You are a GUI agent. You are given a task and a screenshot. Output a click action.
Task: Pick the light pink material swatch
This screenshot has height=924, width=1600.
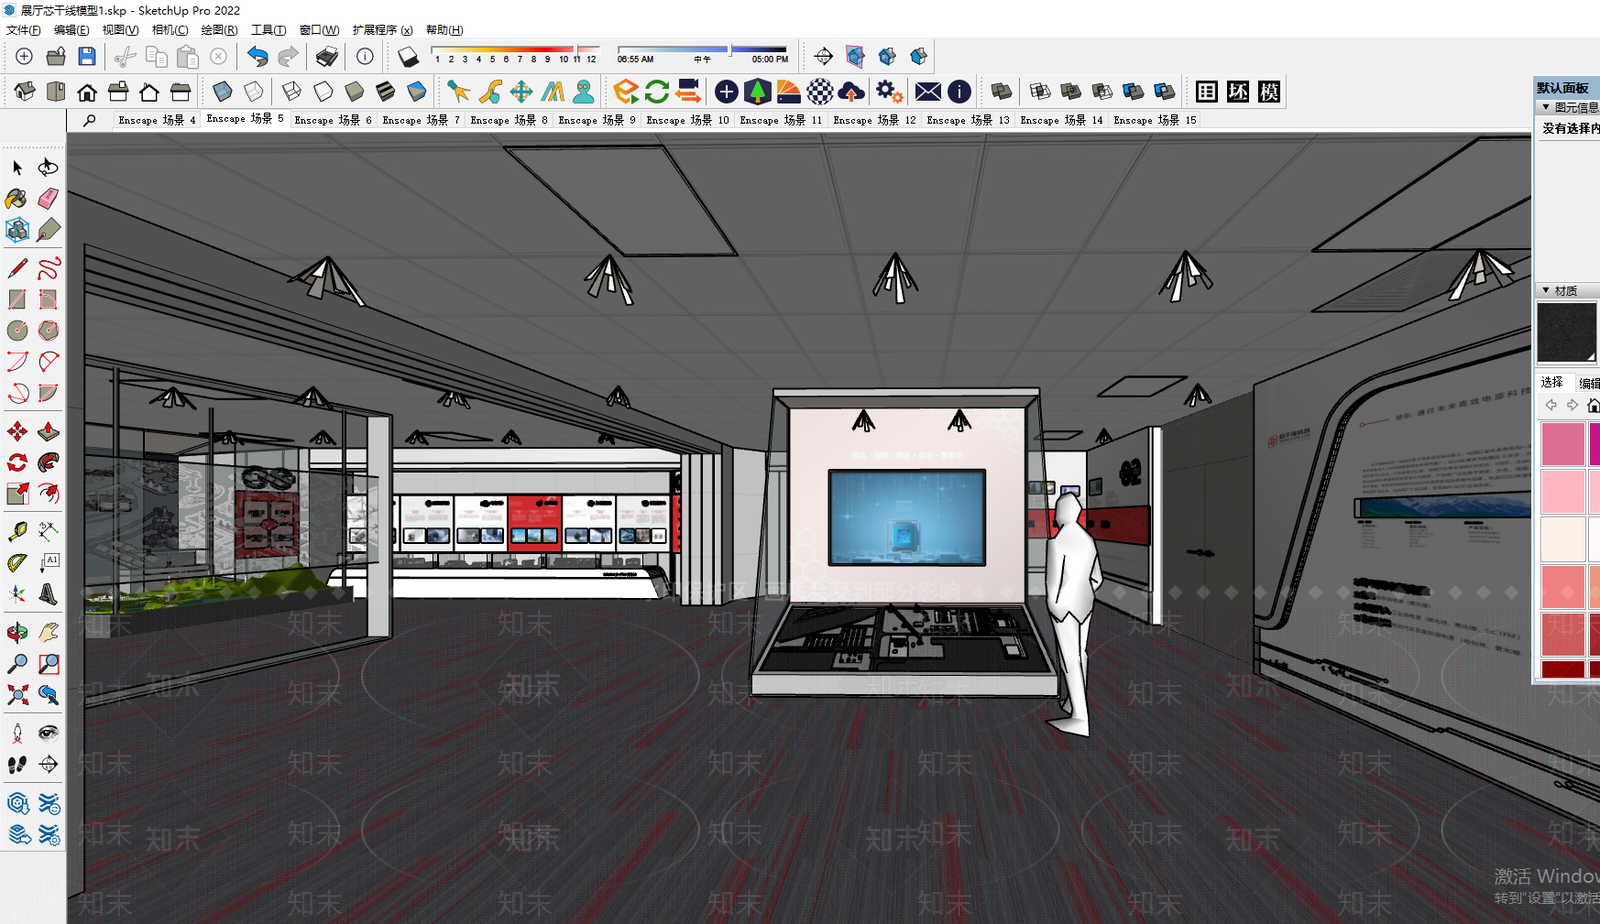coord(1563,492)
